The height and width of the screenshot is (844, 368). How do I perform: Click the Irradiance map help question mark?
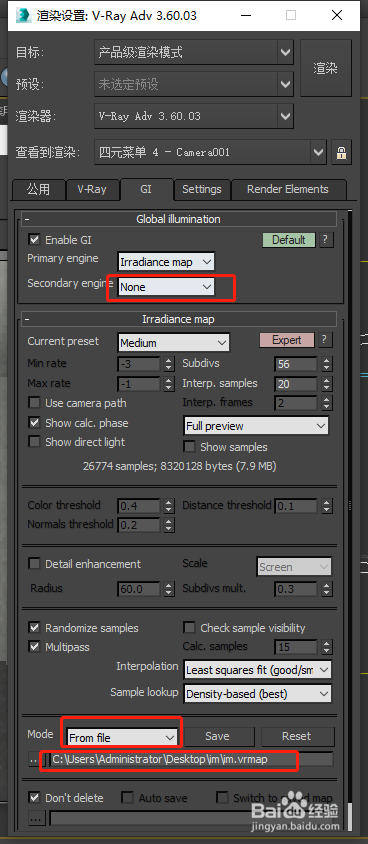point(325,340)
